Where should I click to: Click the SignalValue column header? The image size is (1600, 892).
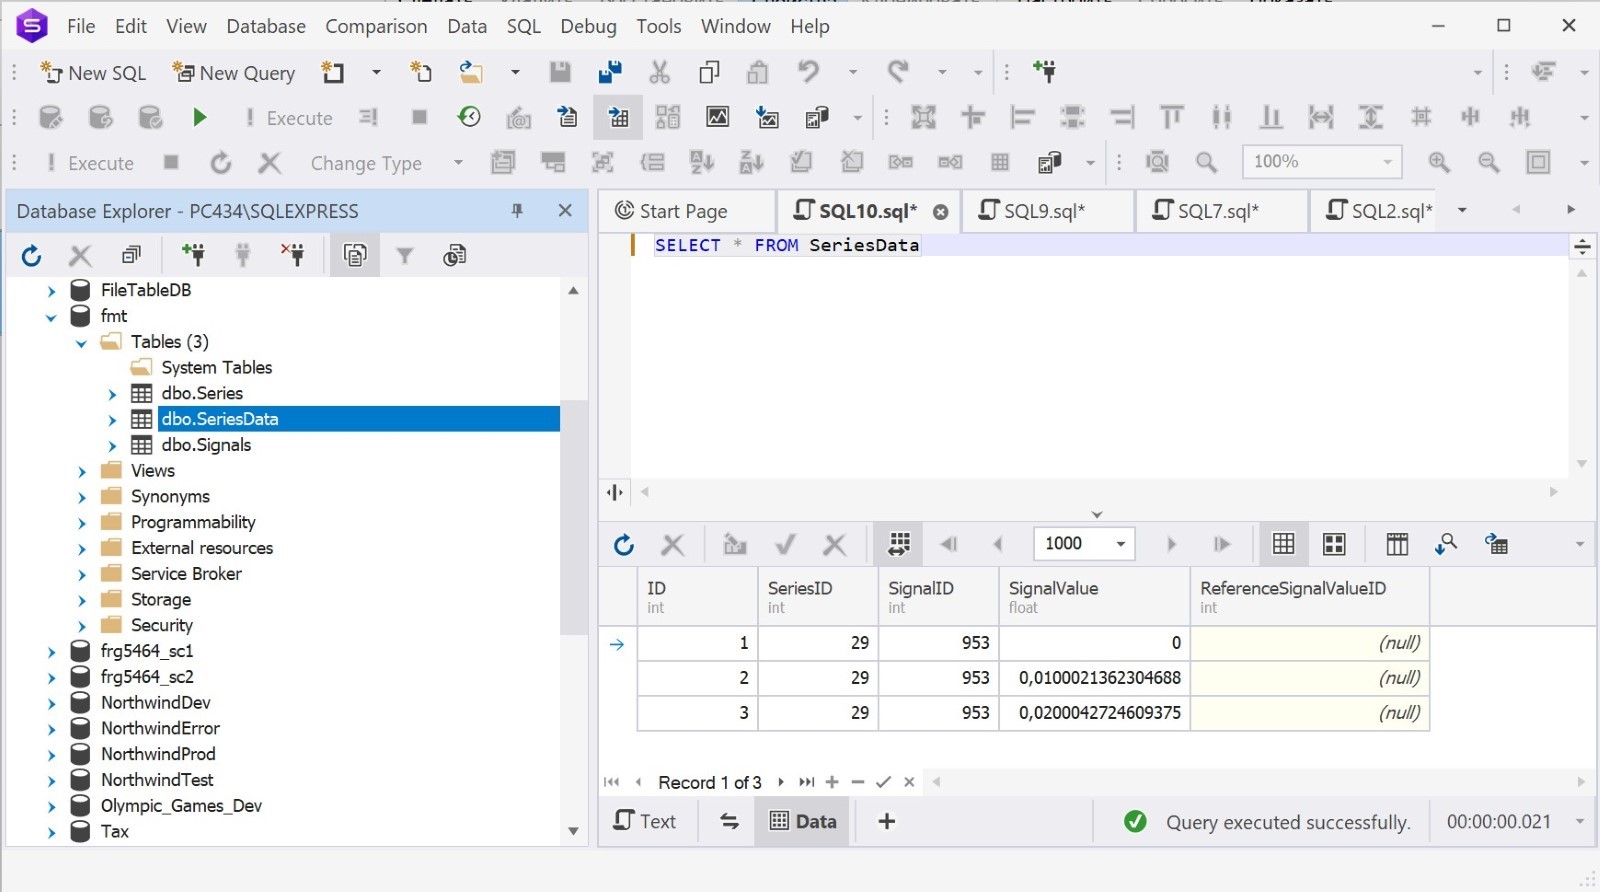[x=1094, y=597]
